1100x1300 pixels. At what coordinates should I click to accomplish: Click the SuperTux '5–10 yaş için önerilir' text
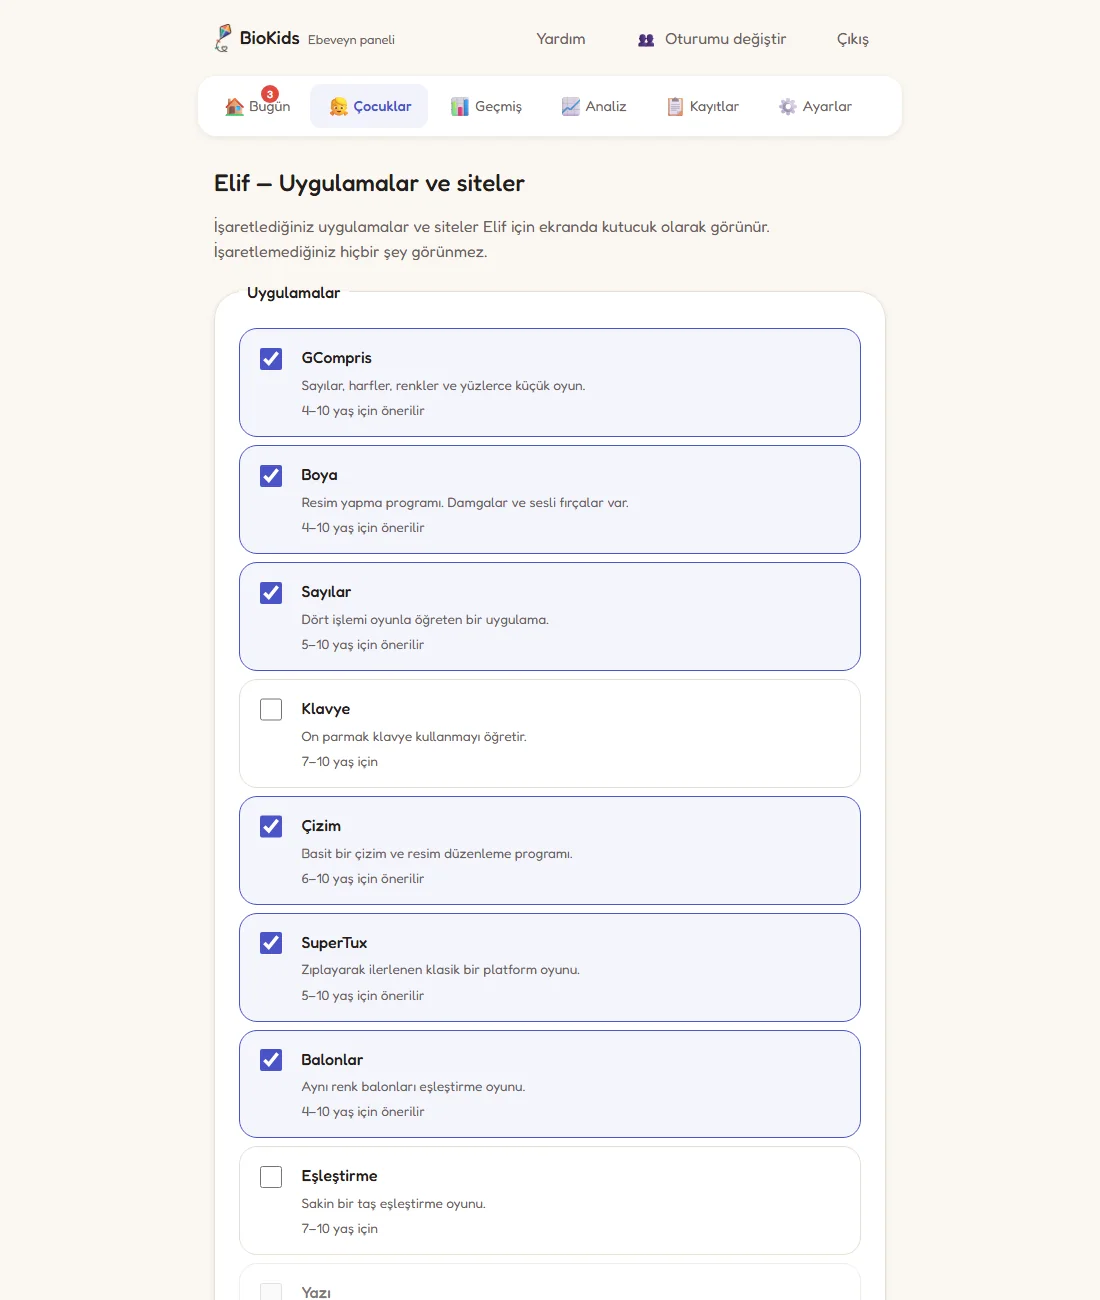pos(363,996)
